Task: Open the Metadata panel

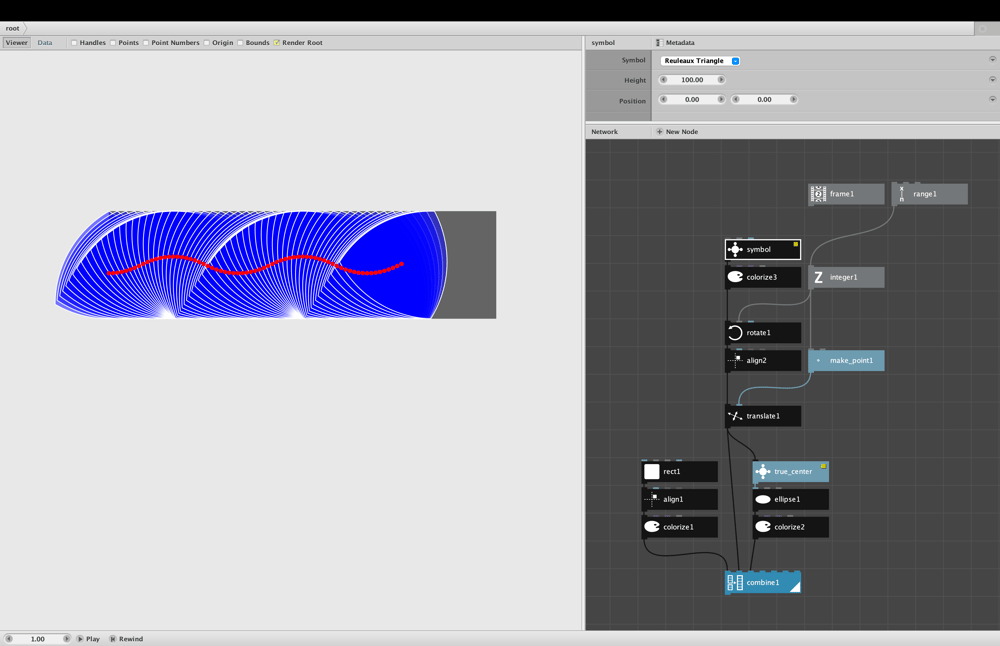Action: click(x=675, y=43)
